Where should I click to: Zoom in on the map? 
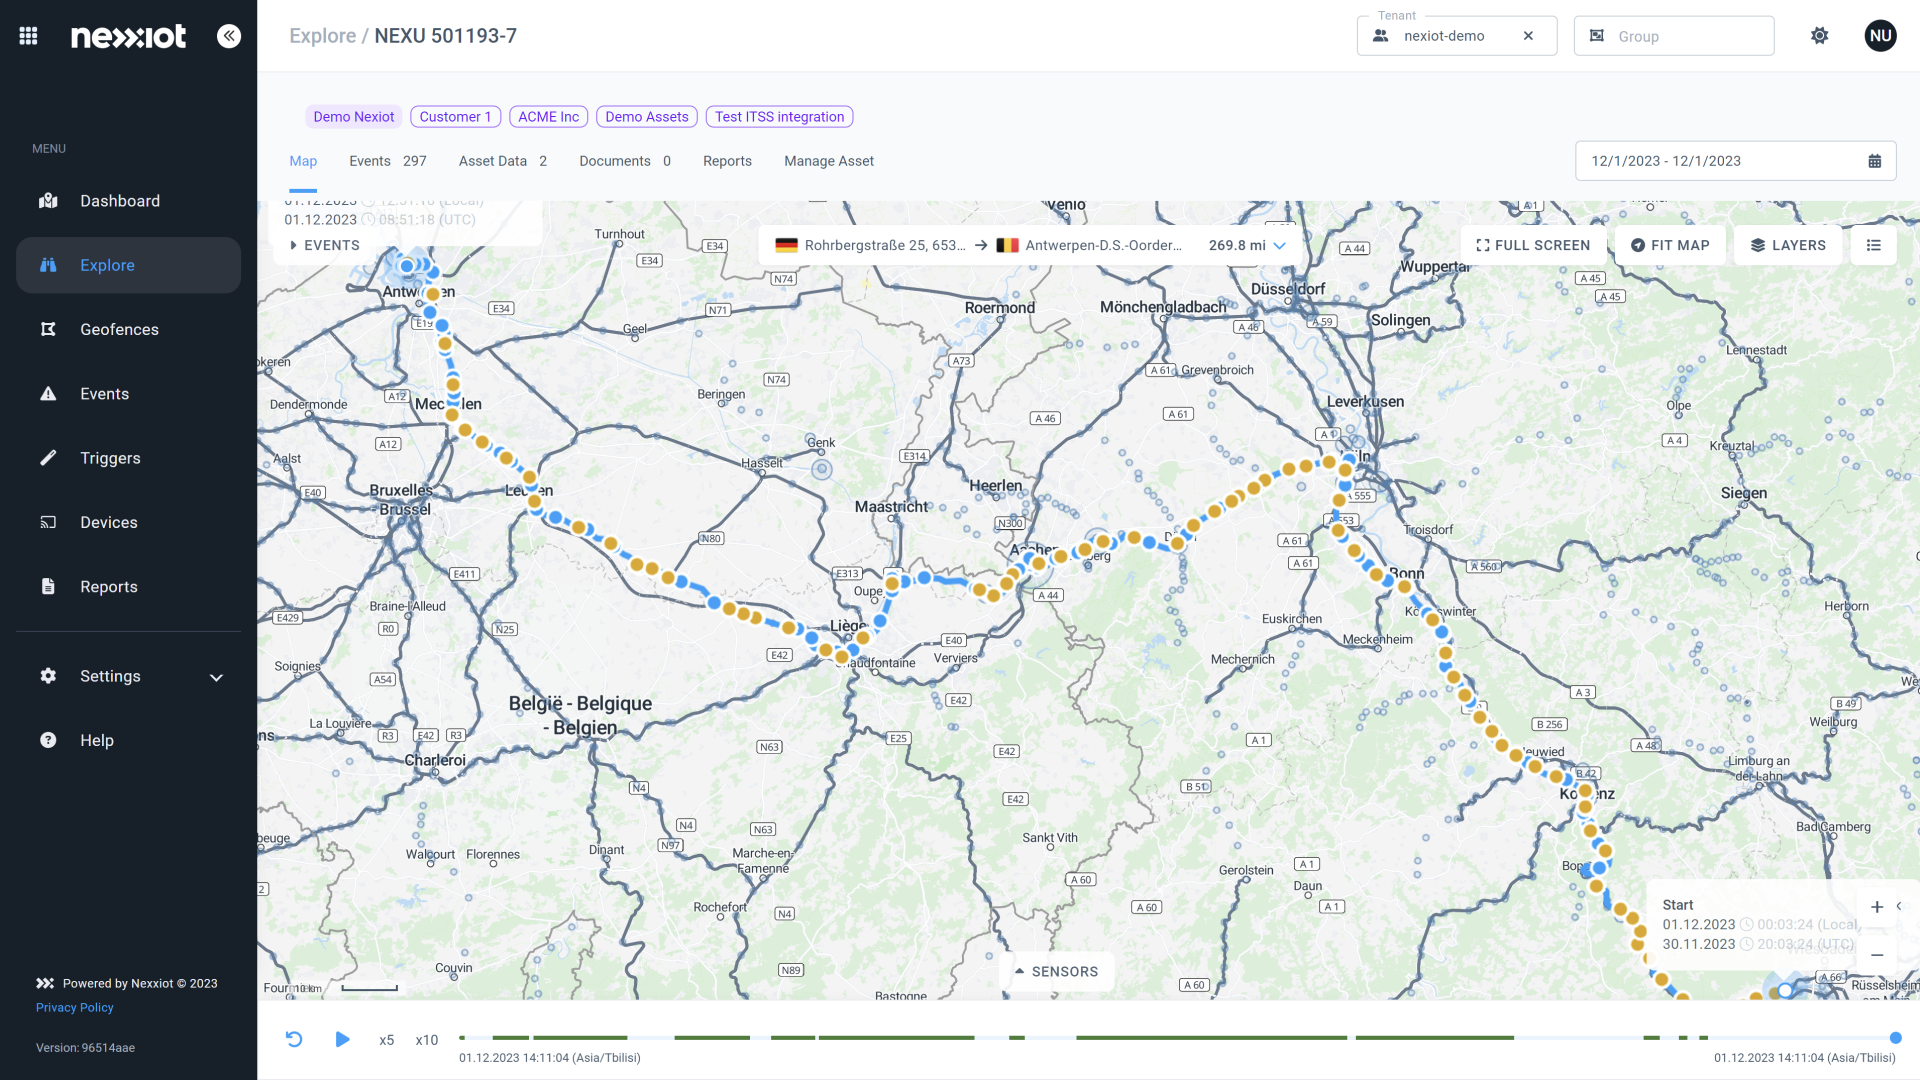pyautogui.click(x=1877, y=907)
